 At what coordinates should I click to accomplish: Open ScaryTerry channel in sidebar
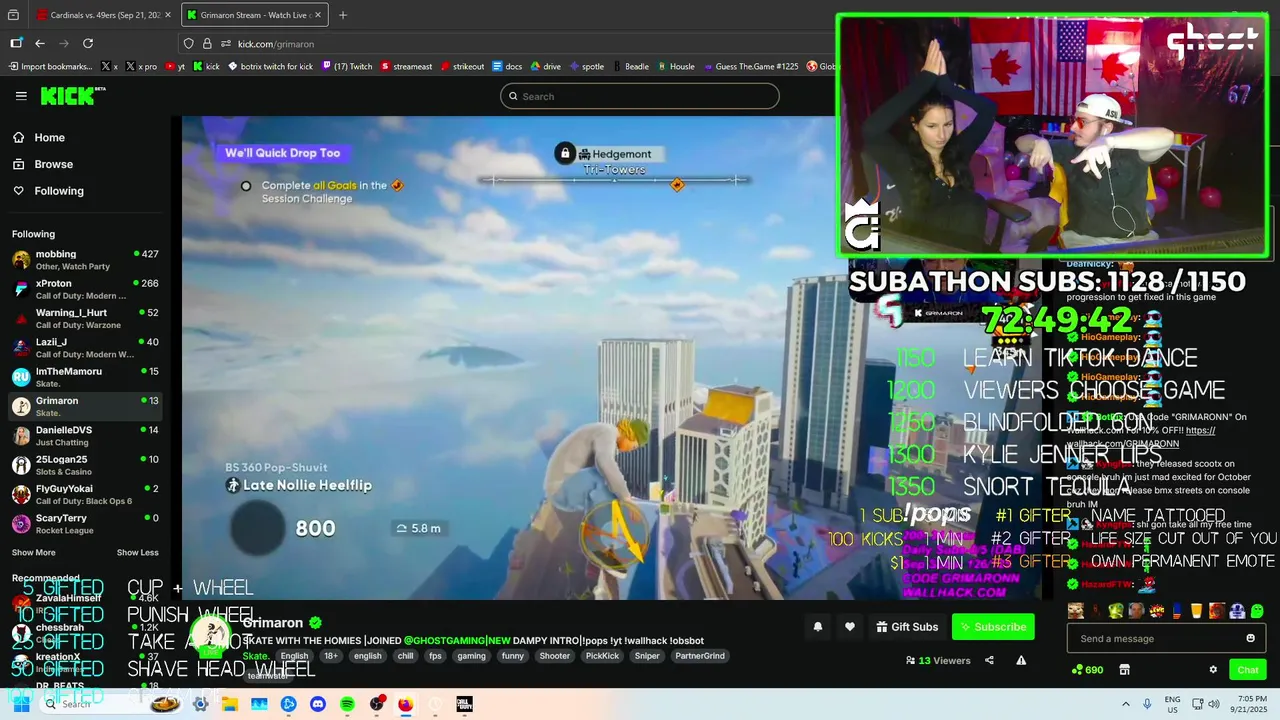tap(85, 524)
